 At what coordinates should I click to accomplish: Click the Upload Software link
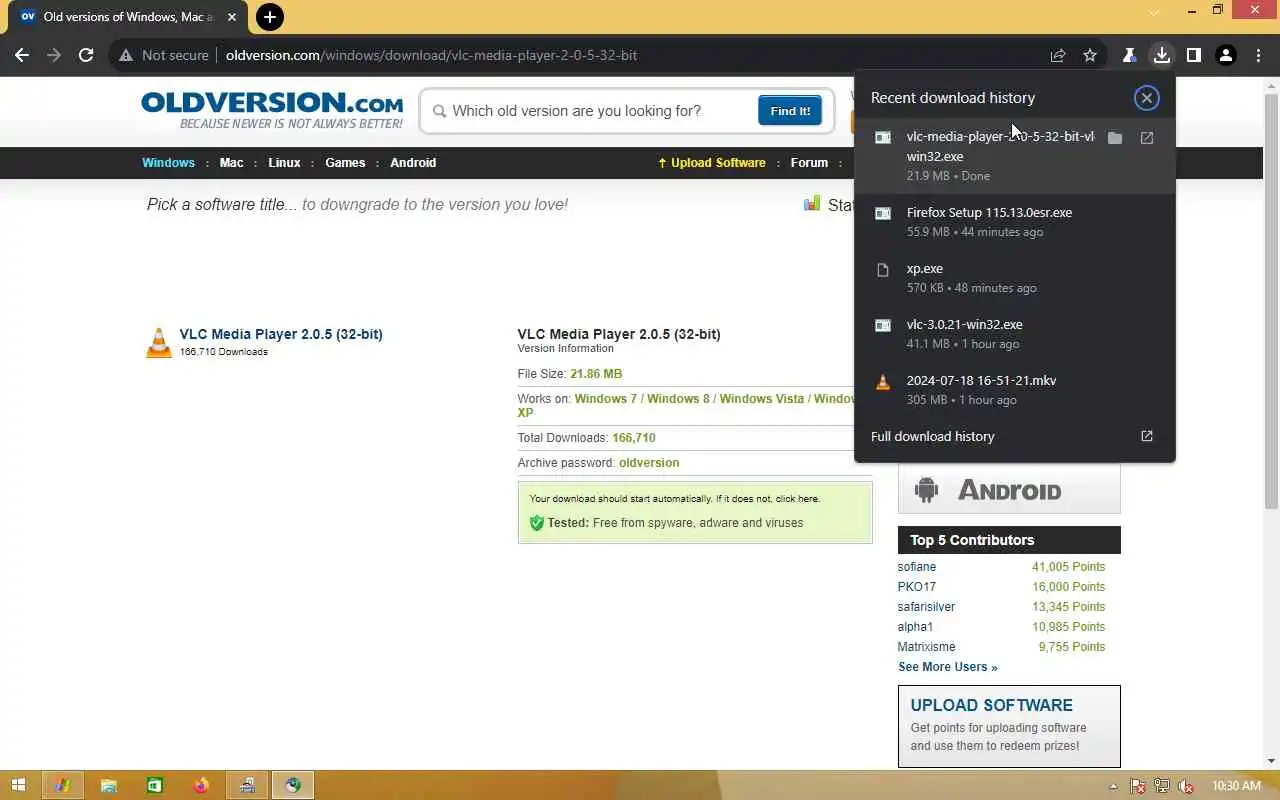click(x=711, y=162)
